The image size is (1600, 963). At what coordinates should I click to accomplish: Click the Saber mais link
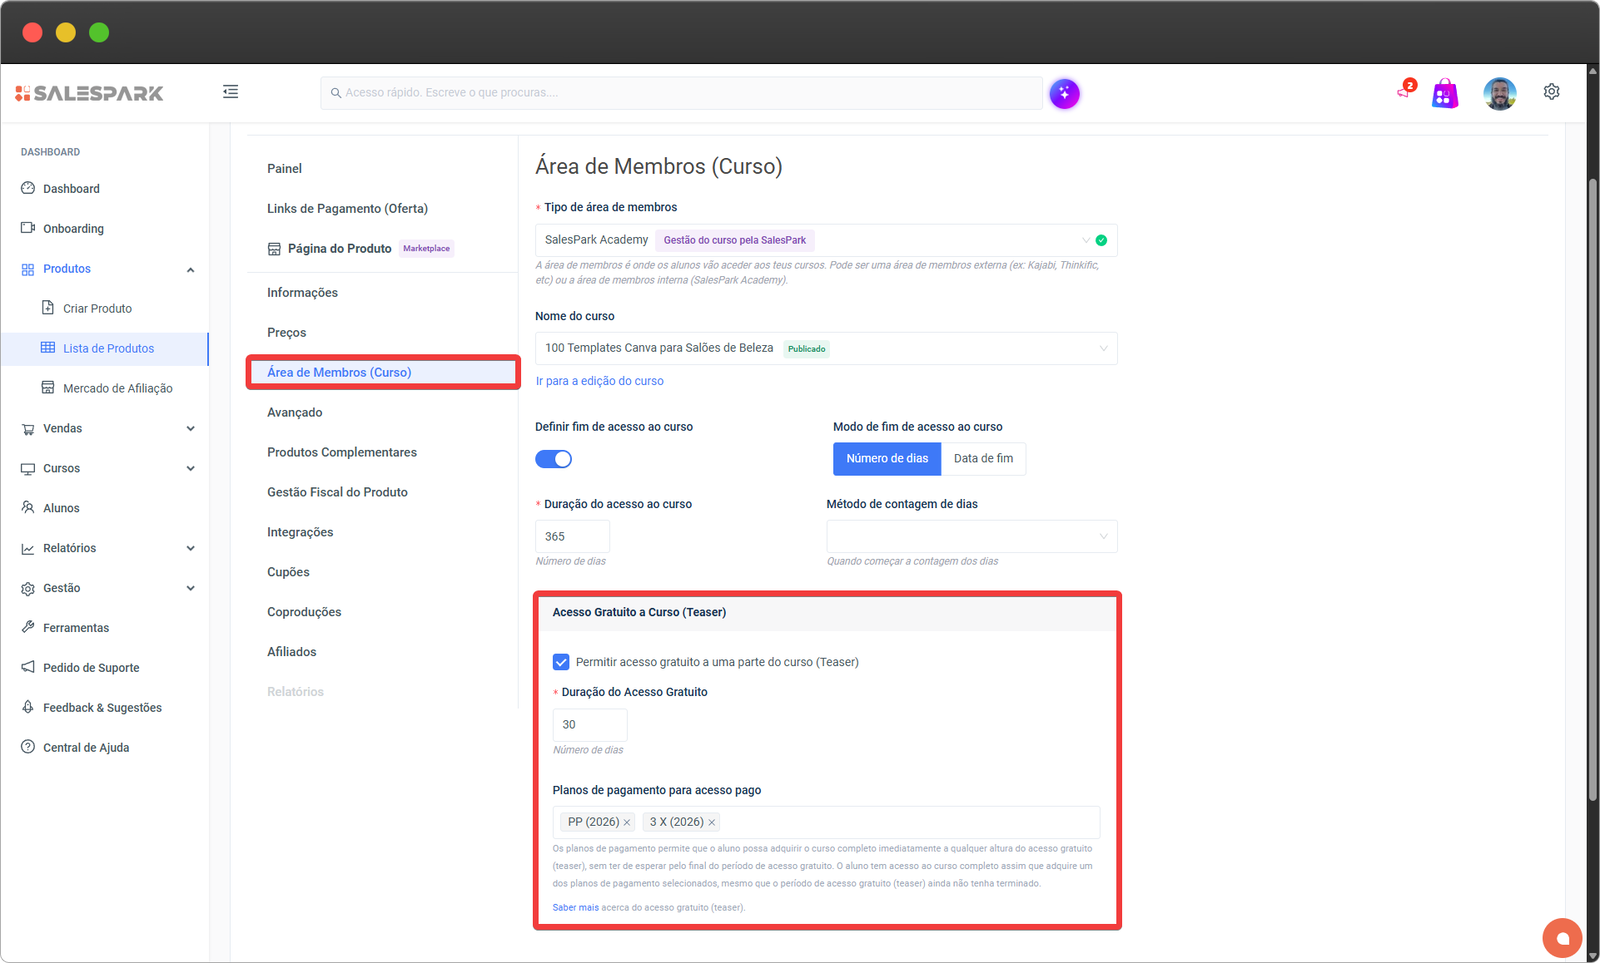pos(575,908)
